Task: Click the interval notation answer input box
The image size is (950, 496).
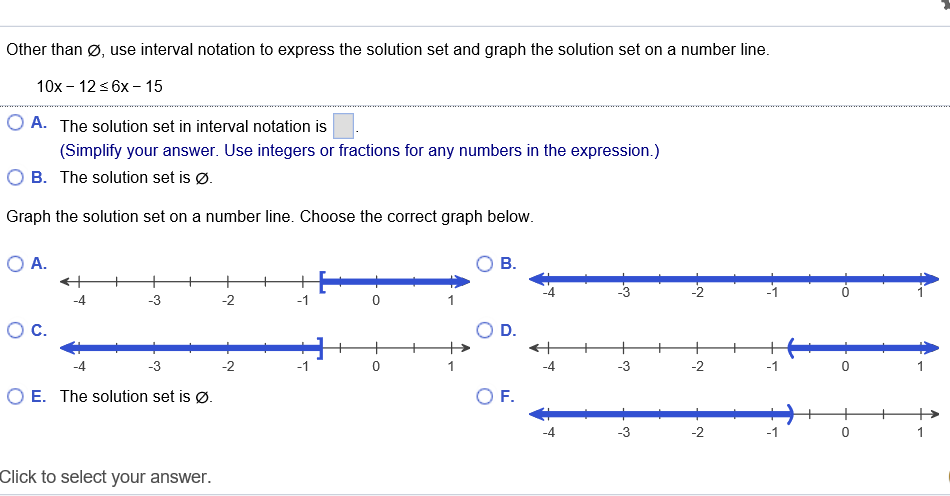Action: tap(344, 126)
